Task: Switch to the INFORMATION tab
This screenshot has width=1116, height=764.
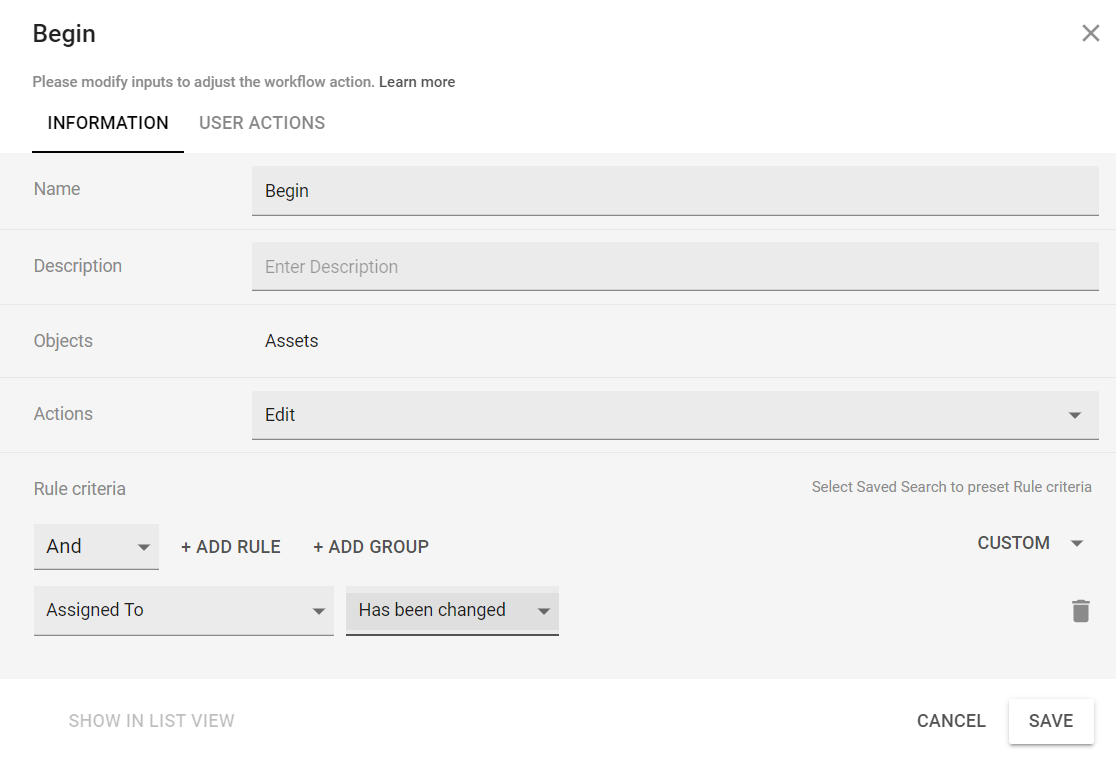Action: (108, 123)
